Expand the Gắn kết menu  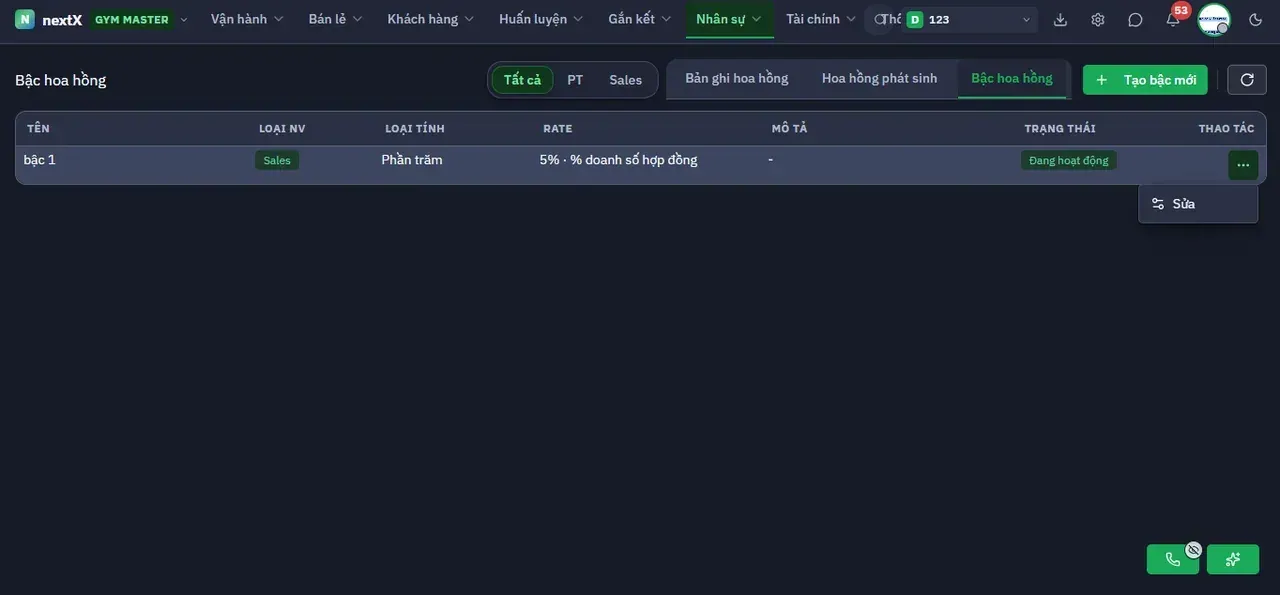click(x=640, y=19)
